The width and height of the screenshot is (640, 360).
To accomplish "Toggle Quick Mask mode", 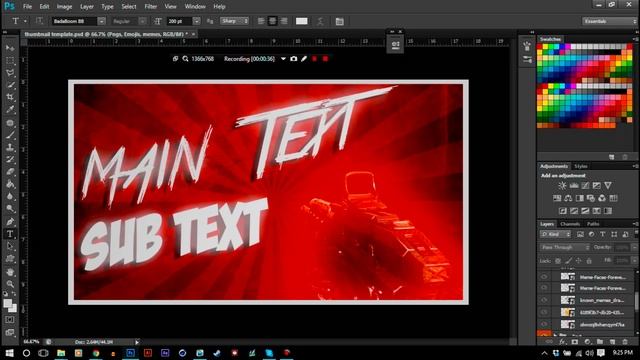I will 10,320.
